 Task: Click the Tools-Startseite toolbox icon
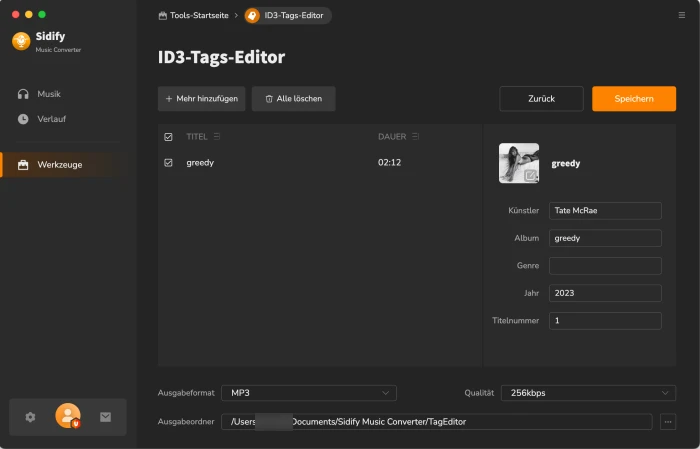(162, 16)
